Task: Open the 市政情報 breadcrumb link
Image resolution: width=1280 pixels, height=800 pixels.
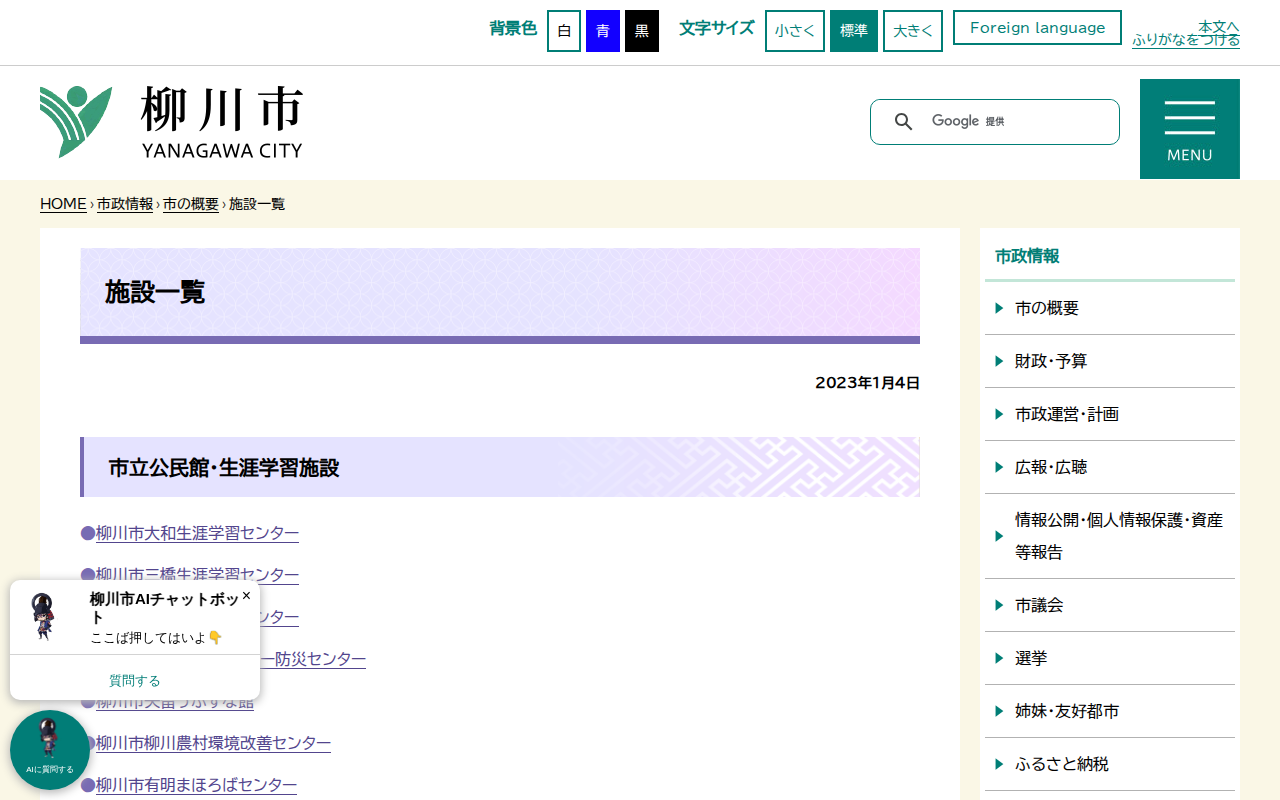Action: click(x=123, y=203)
